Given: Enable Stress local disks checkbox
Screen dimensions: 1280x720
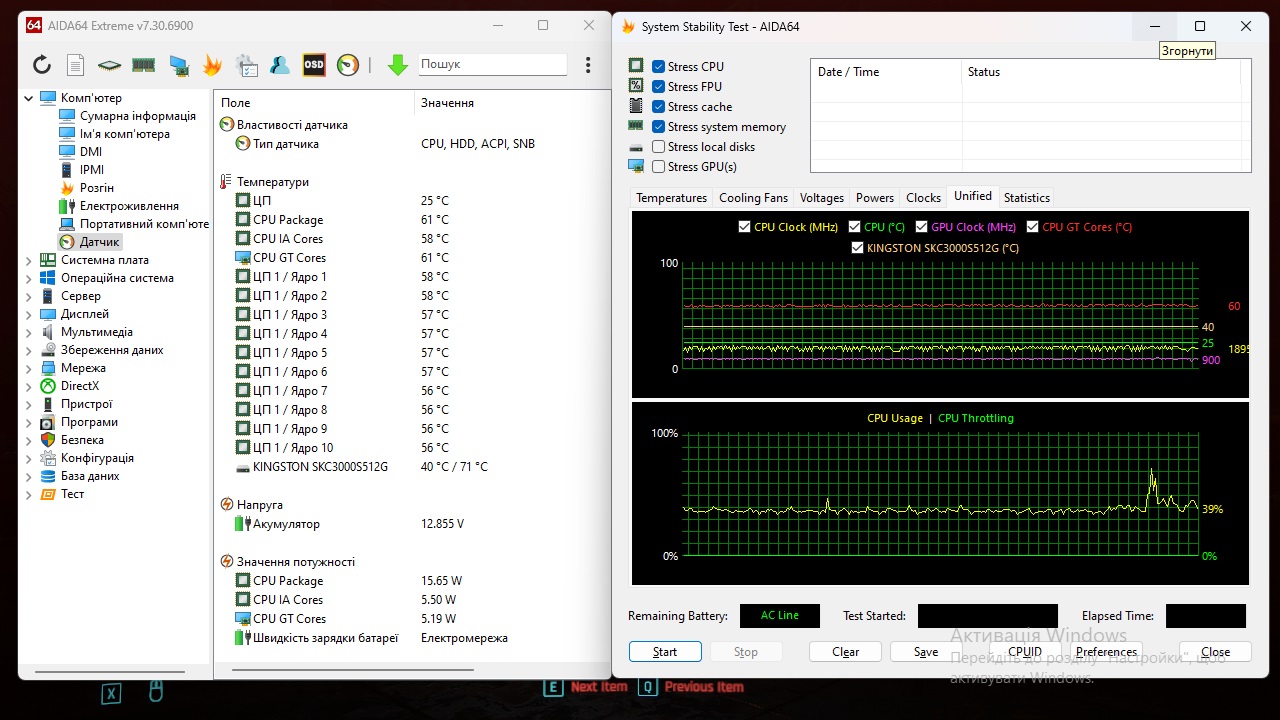Looking at the screenshot, I should pyautogui.click(x=658, y=147).
